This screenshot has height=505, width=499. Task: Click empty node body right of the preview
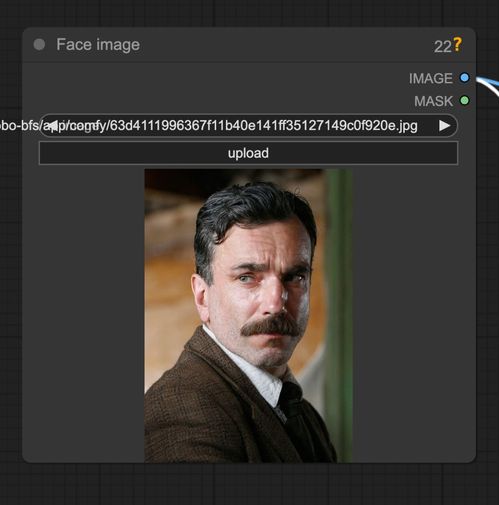click(413, 313)
